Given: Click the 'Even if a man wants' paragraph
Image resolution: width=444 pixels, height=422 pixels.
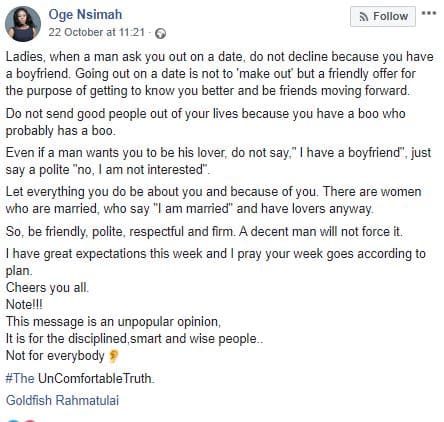Looking at the screenshot, I should point(218,161).
